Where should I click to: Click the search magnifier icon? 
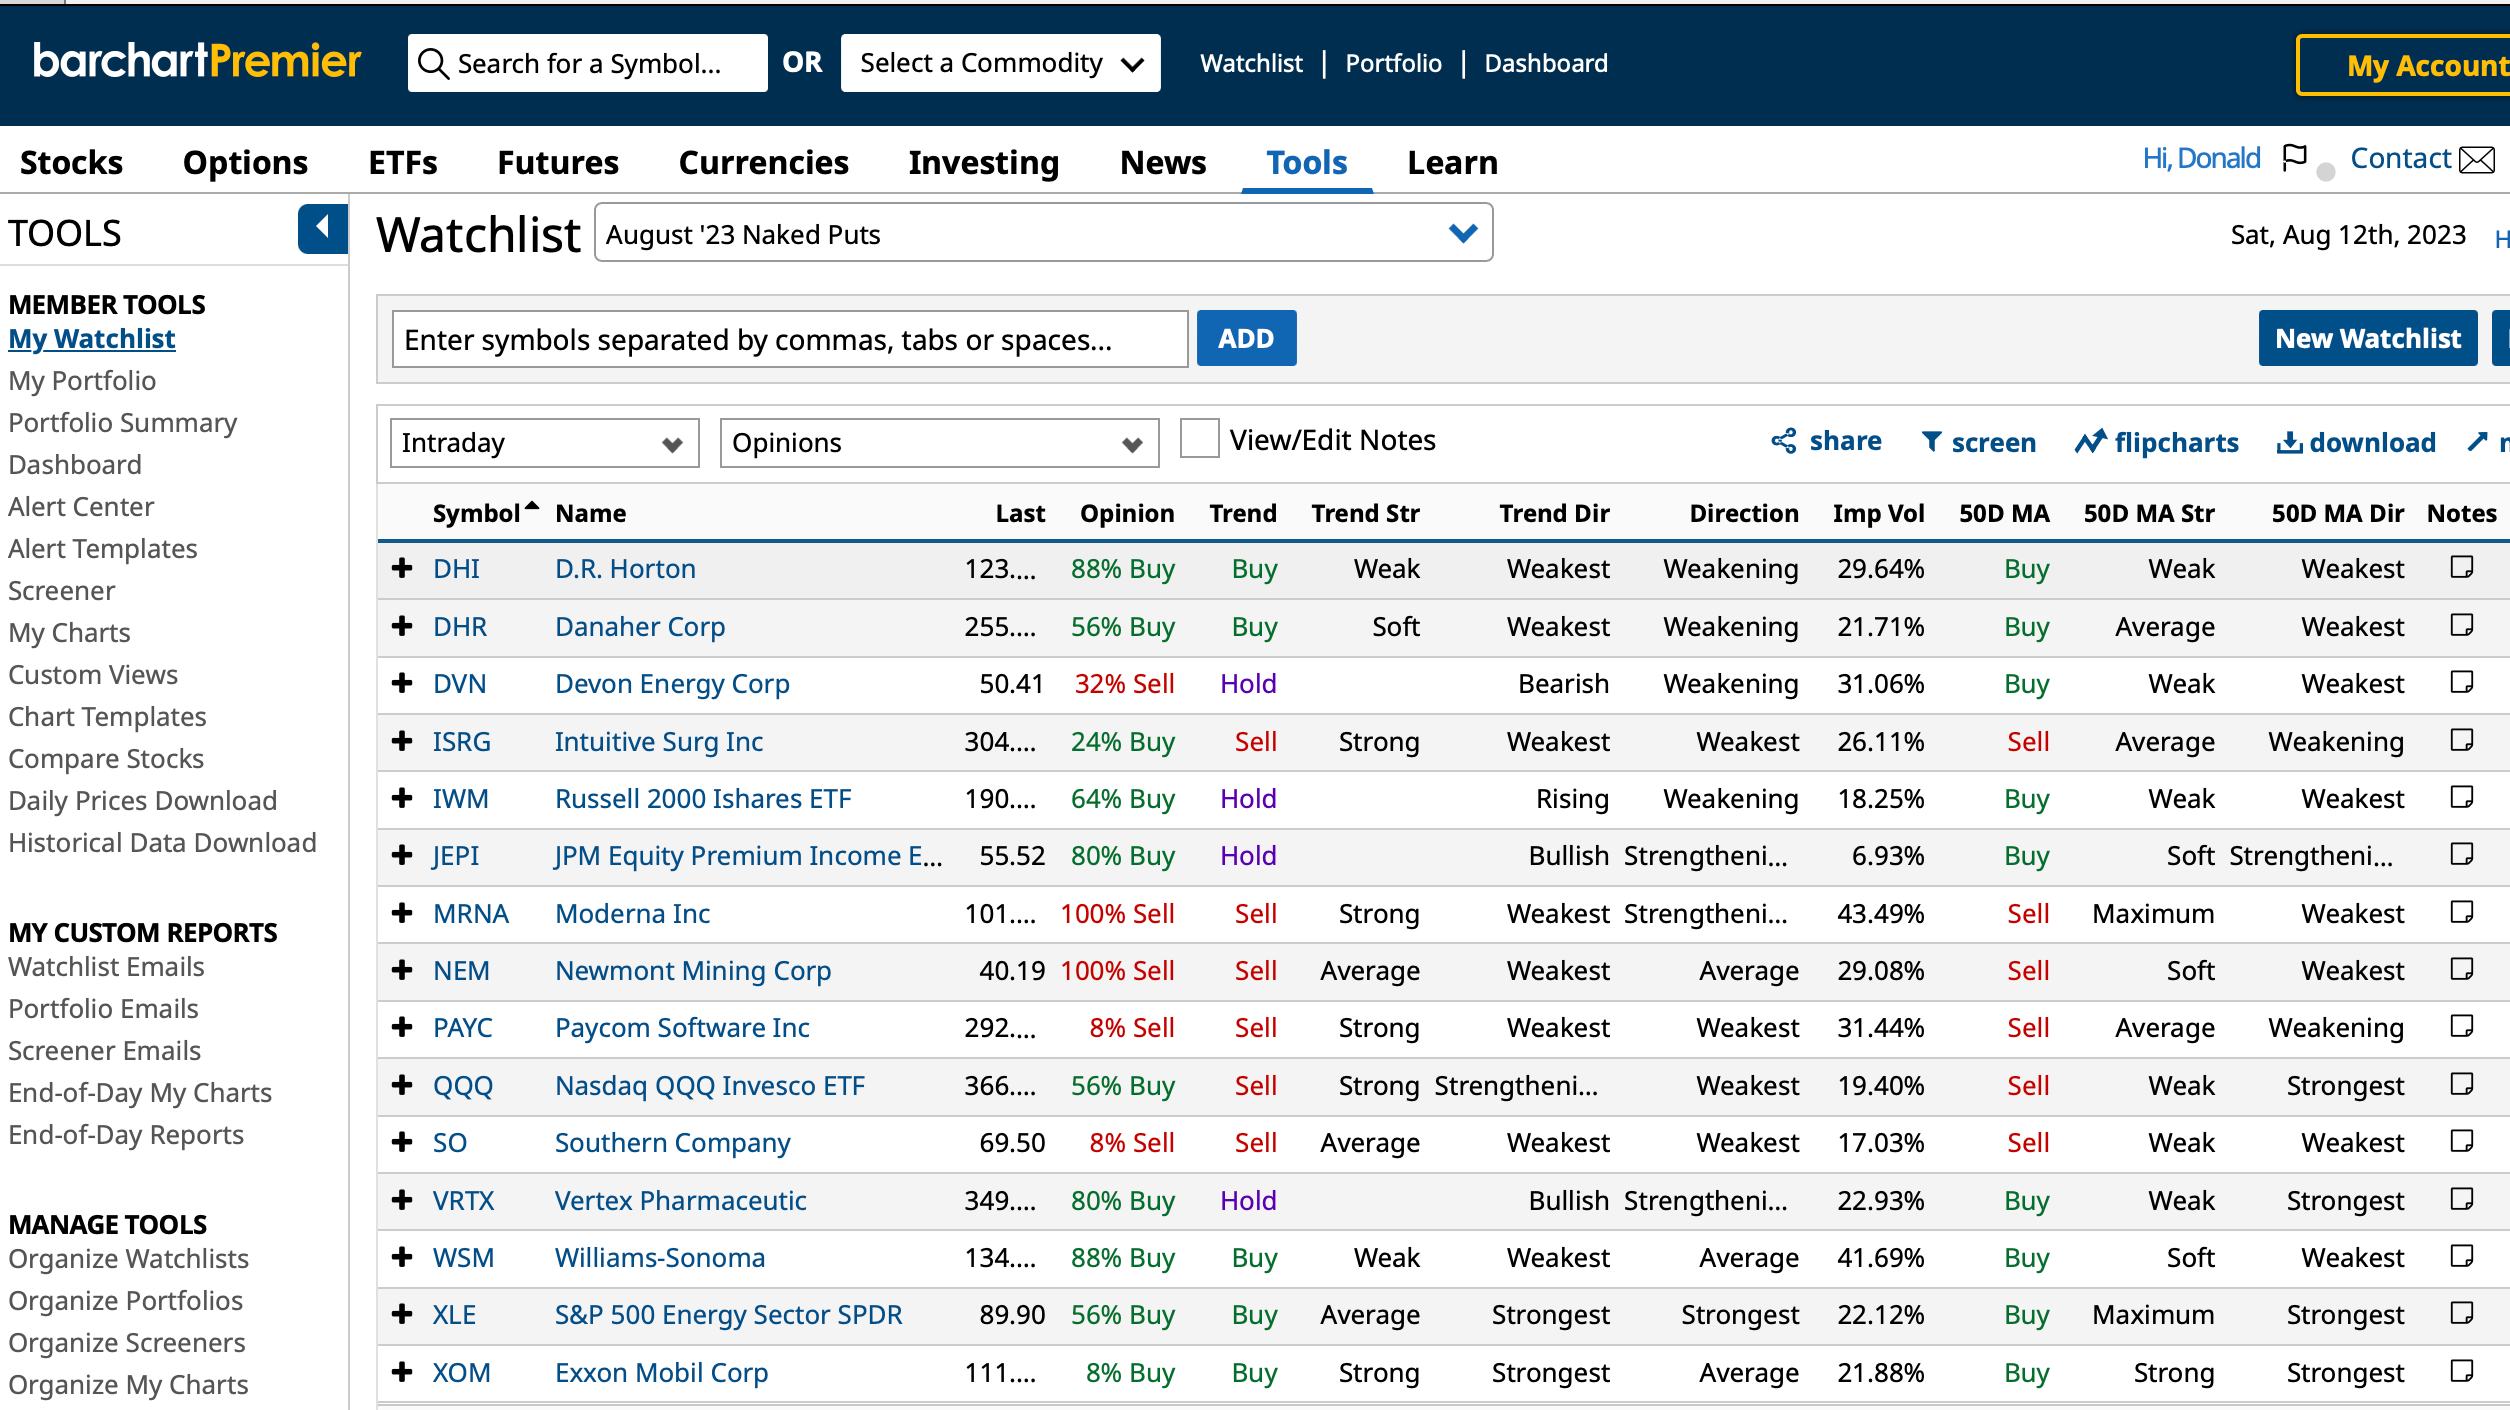click(432, 63)
